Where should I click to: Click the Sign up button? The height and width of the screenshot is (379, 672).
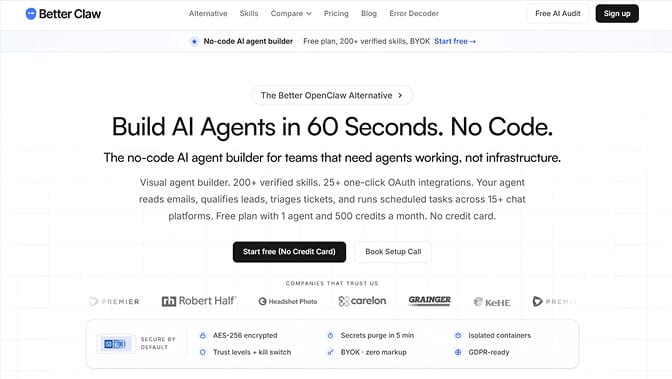tap(617, 13)
